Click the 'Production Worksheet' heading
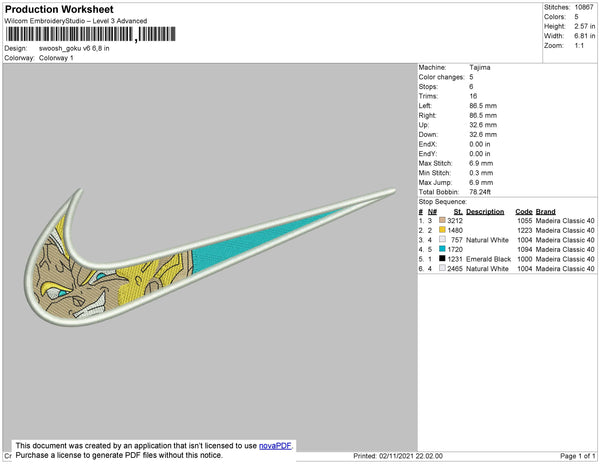The image size is (600, 464). coord(59,9)
